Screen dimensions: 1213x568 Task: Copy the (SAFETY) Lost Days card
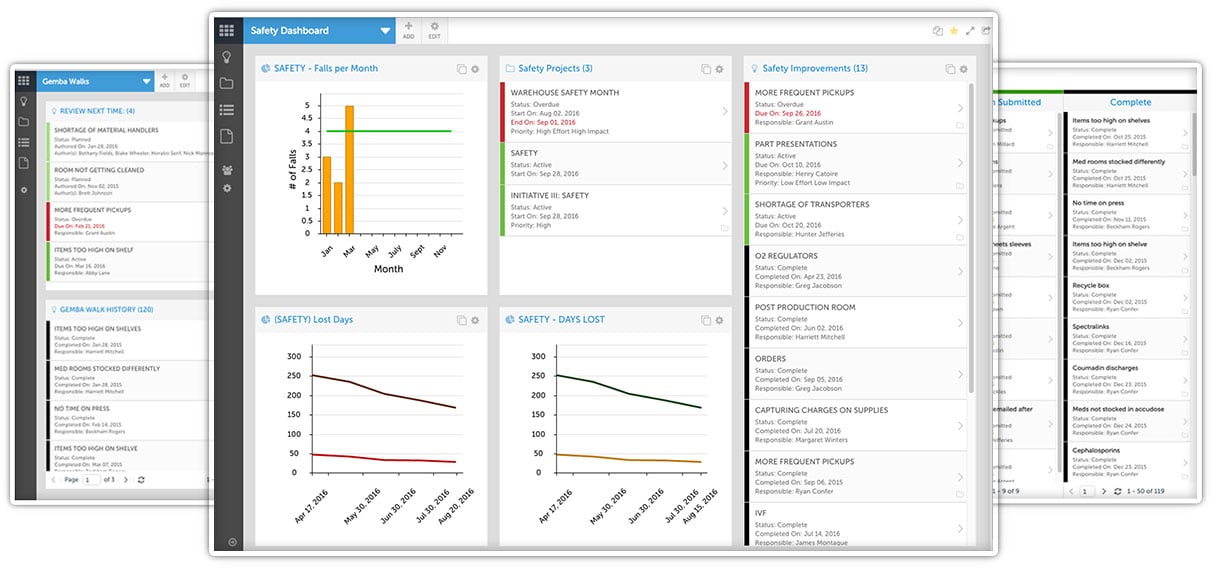(461, 320)
